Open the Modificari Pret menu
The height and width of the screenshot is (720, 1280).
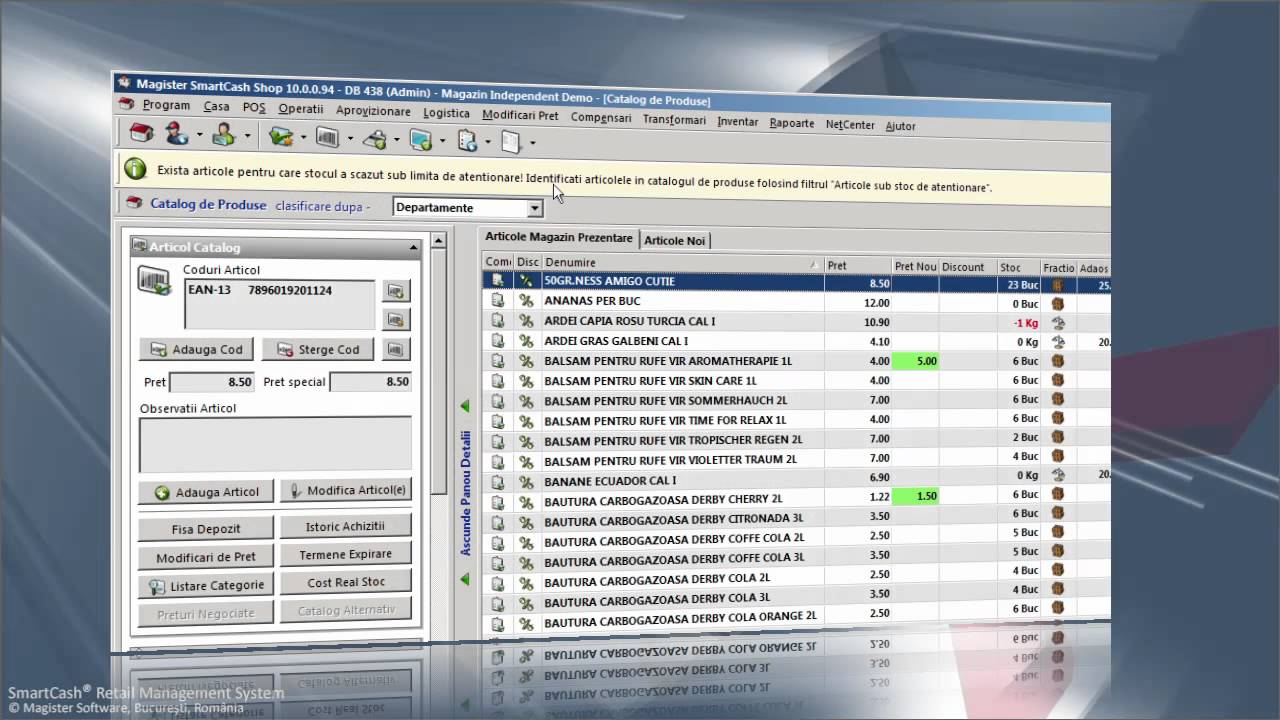(520, 115)
